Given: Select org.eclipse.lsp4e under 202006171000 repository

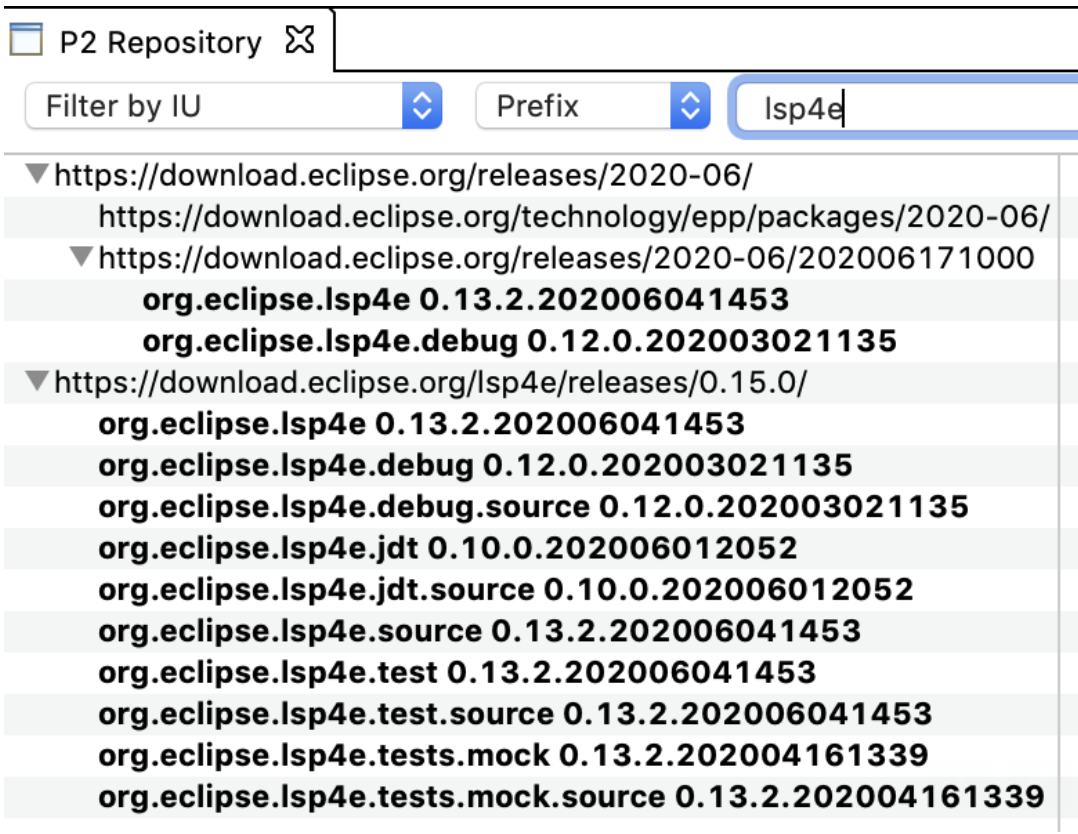Looking at the screenshot, I should 465,299.
